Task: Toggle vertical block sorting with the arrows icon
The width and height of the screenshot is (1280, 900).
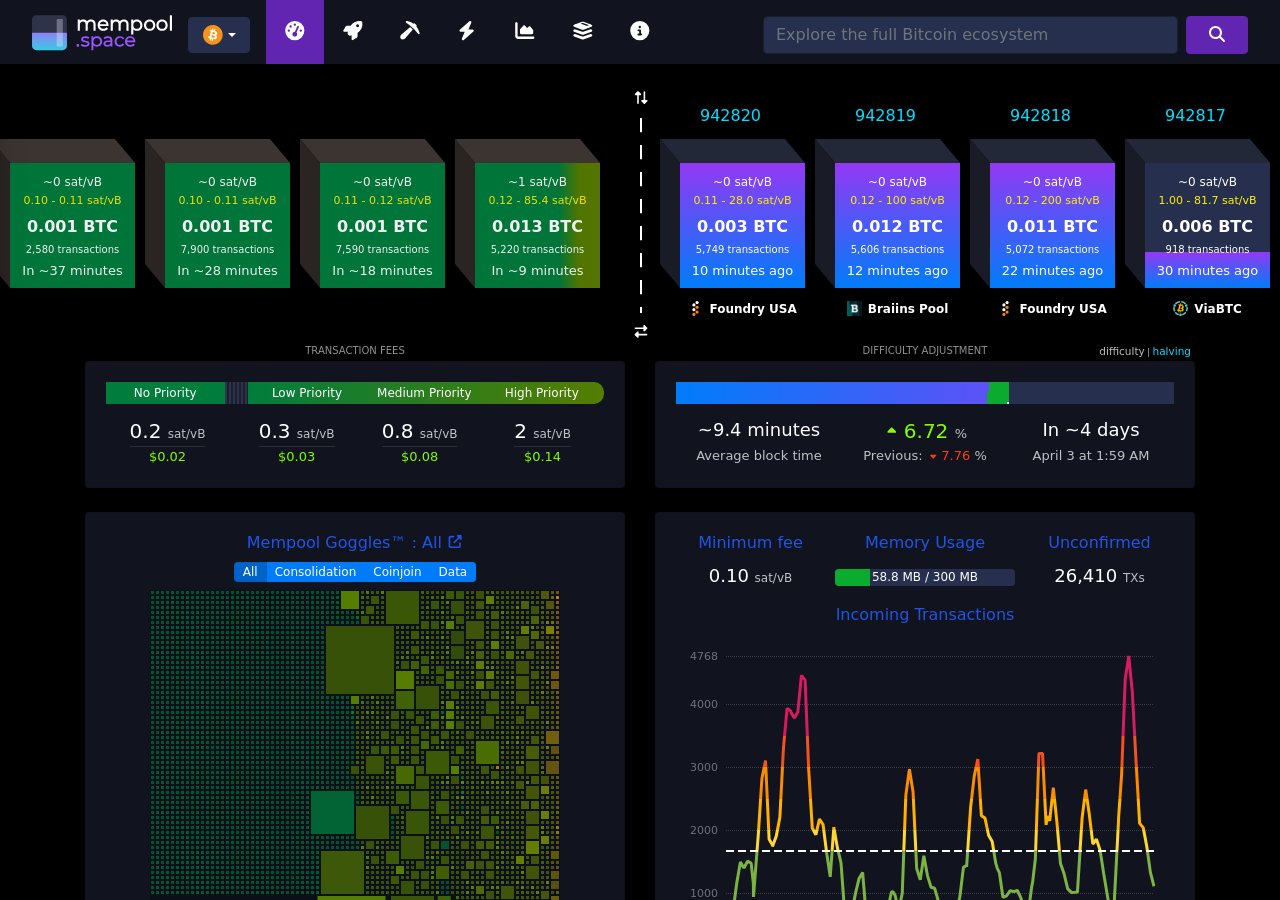Action: pyautogui.click(x=640, y=97)
